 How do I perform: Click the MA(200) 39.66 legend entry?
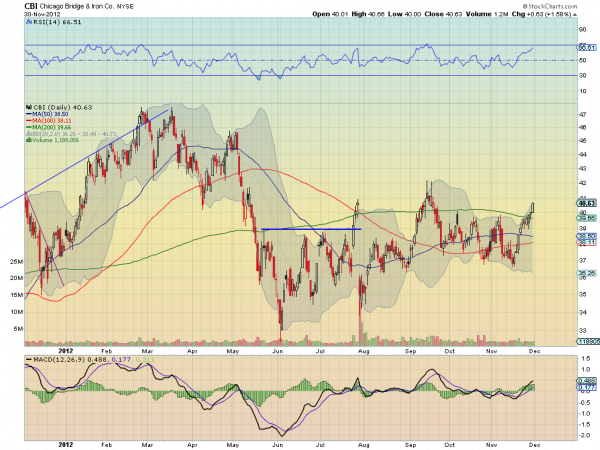point(49,127)
